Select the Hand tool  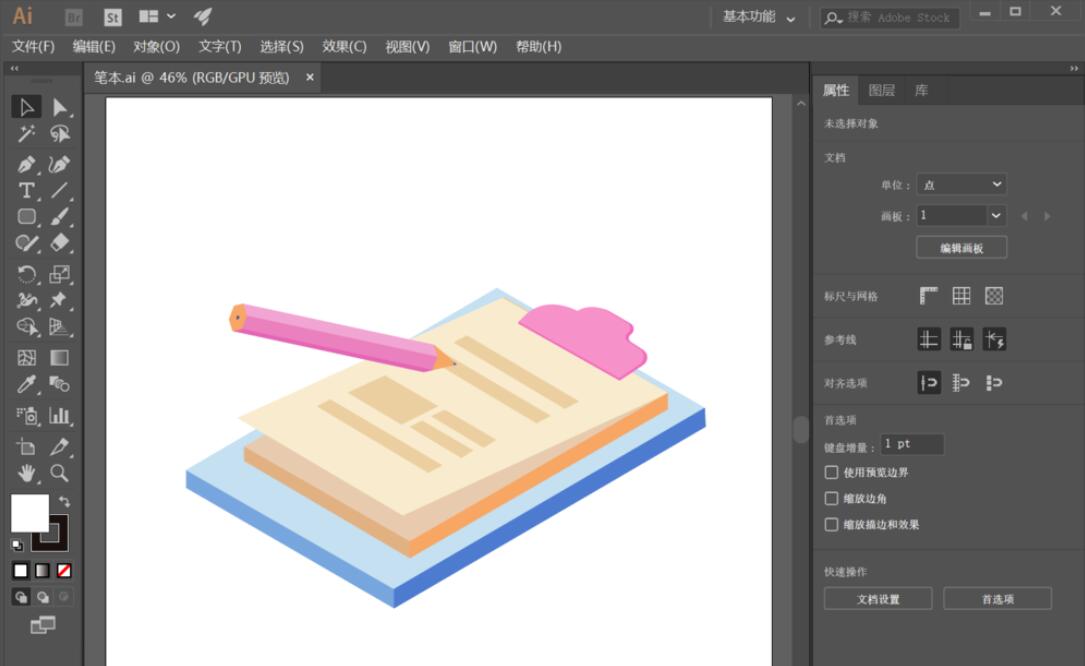pos(26,474)
